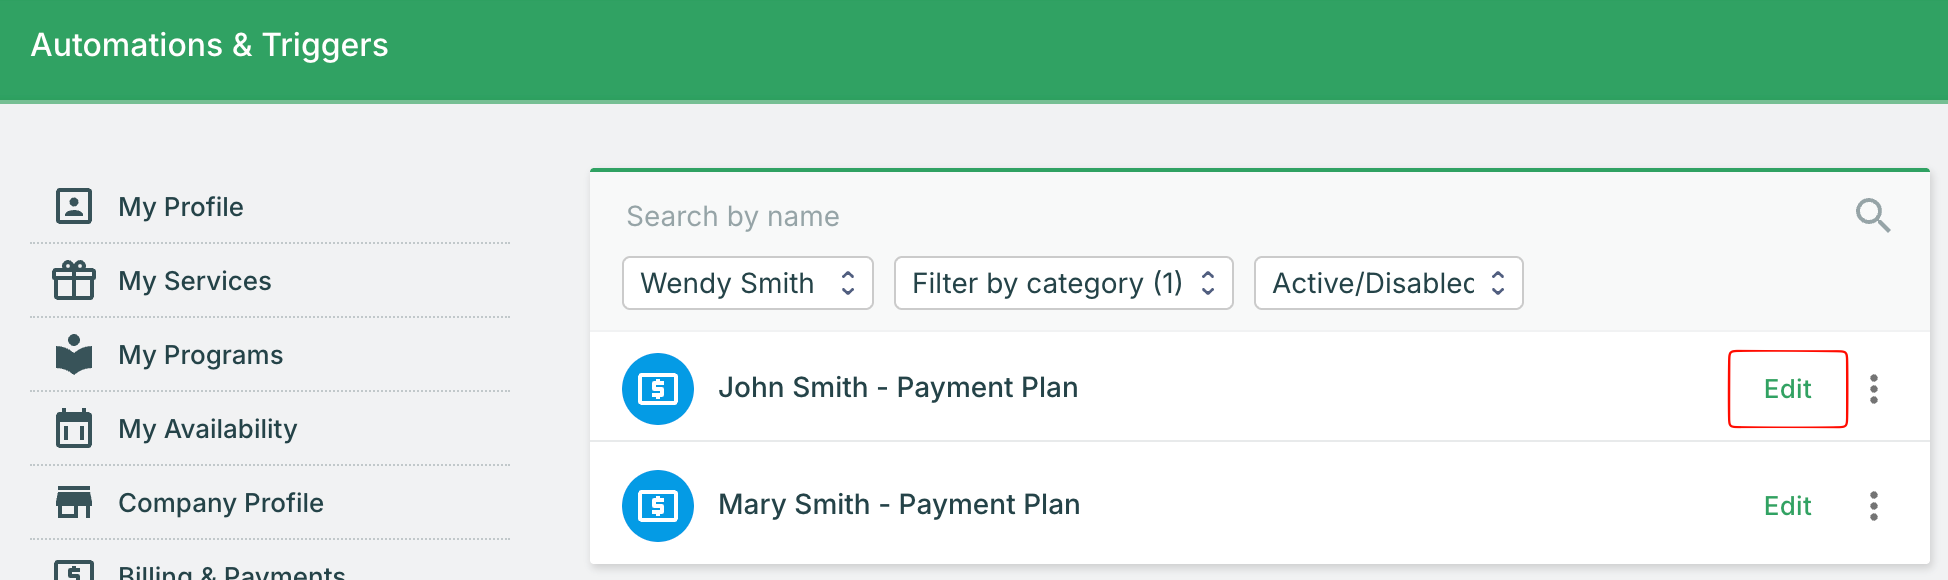Image resolution: width=1948 pixels, height=580 pixels.
Task: Open three-dot menu for Mary Smith automation
Action: 1874,506
